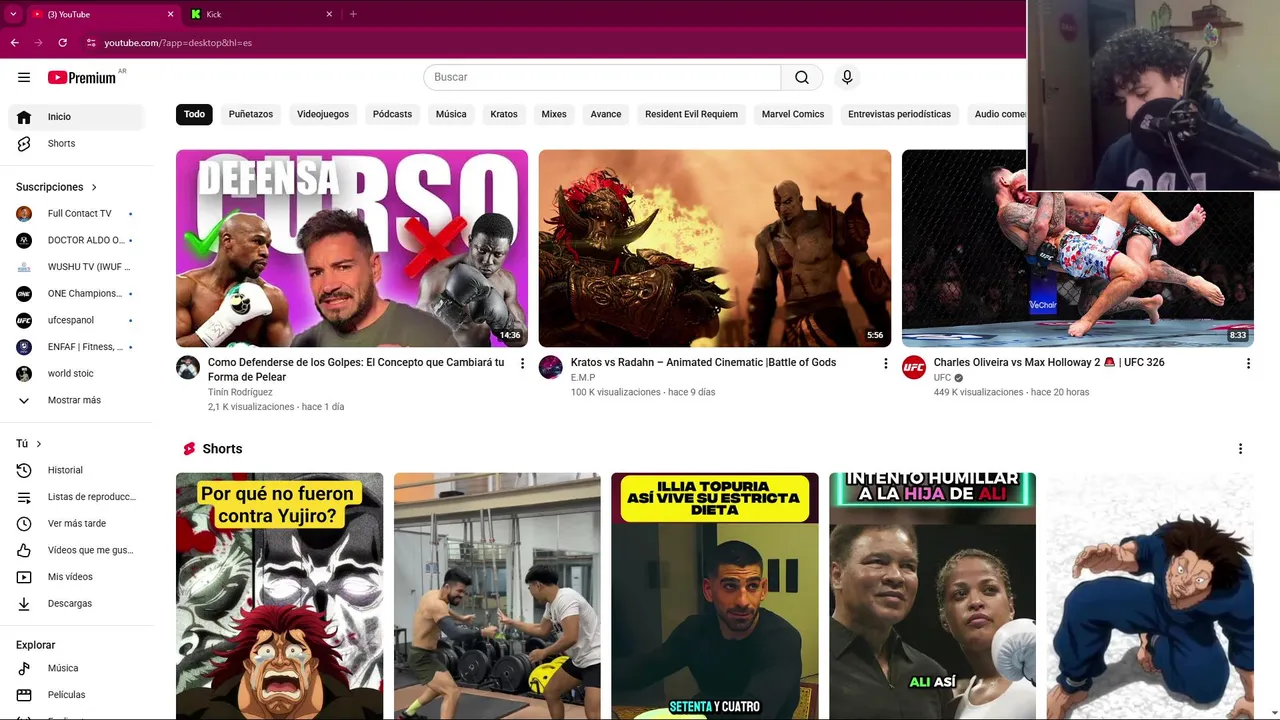
Task: Click the Buscar search field
Action: (602, 77)
